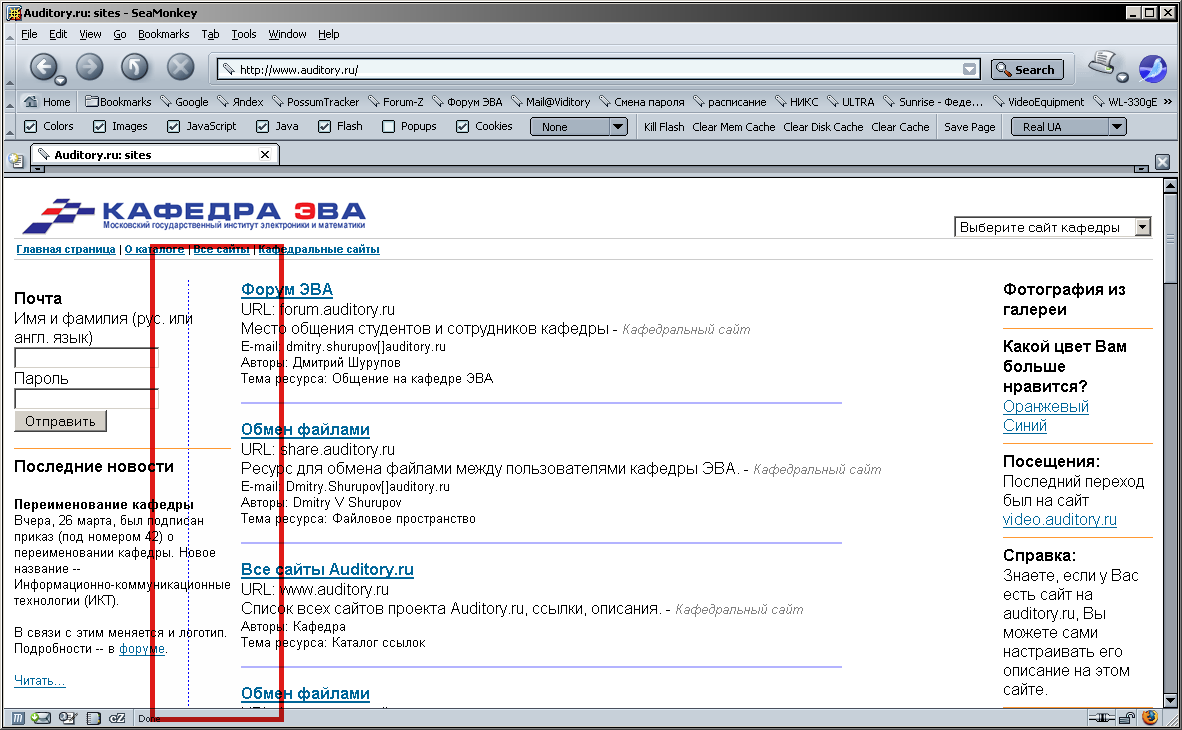This screenshot has width=1182, height=730.
Task: Open the None dropdown in the preferences toolbar
Action: tap(578, 127)
